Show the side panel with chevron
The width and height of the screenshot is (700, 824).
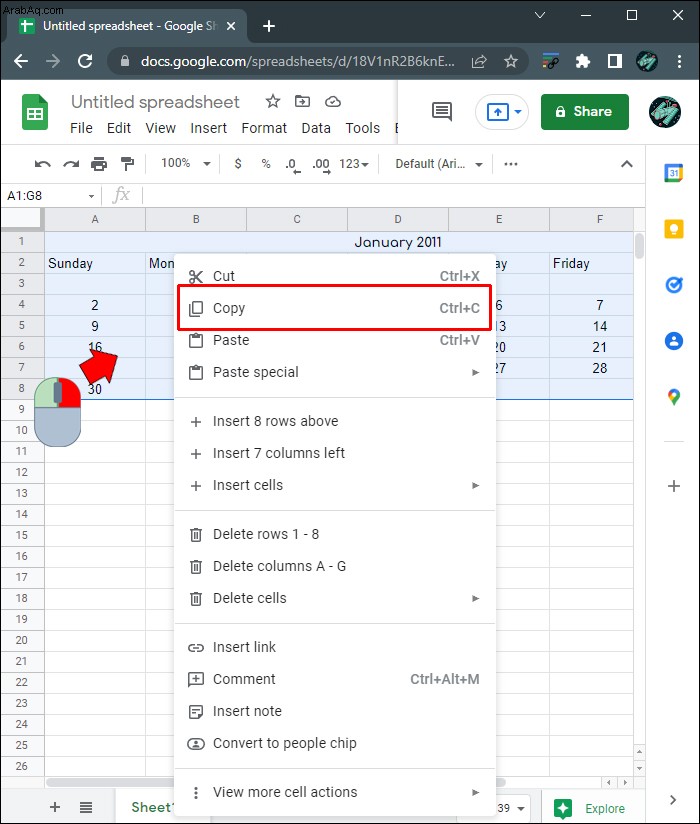tap(673, 800)
